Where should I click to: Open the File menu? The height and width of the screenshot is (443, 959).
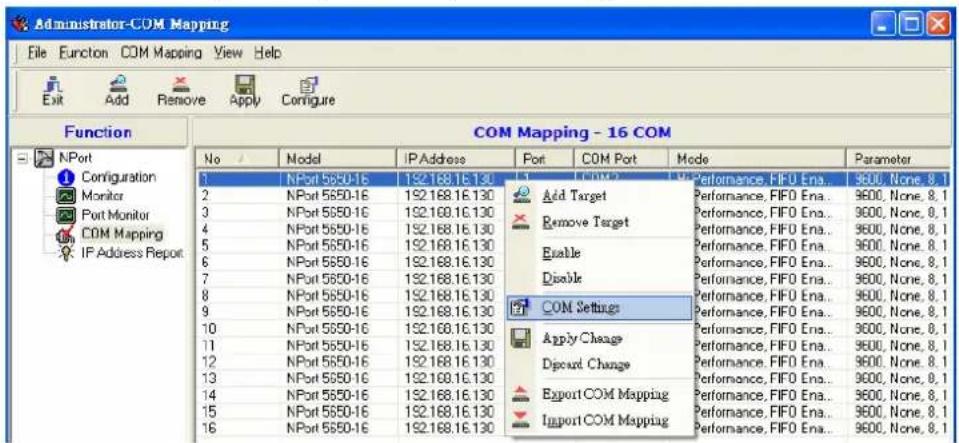click(39, 53)
